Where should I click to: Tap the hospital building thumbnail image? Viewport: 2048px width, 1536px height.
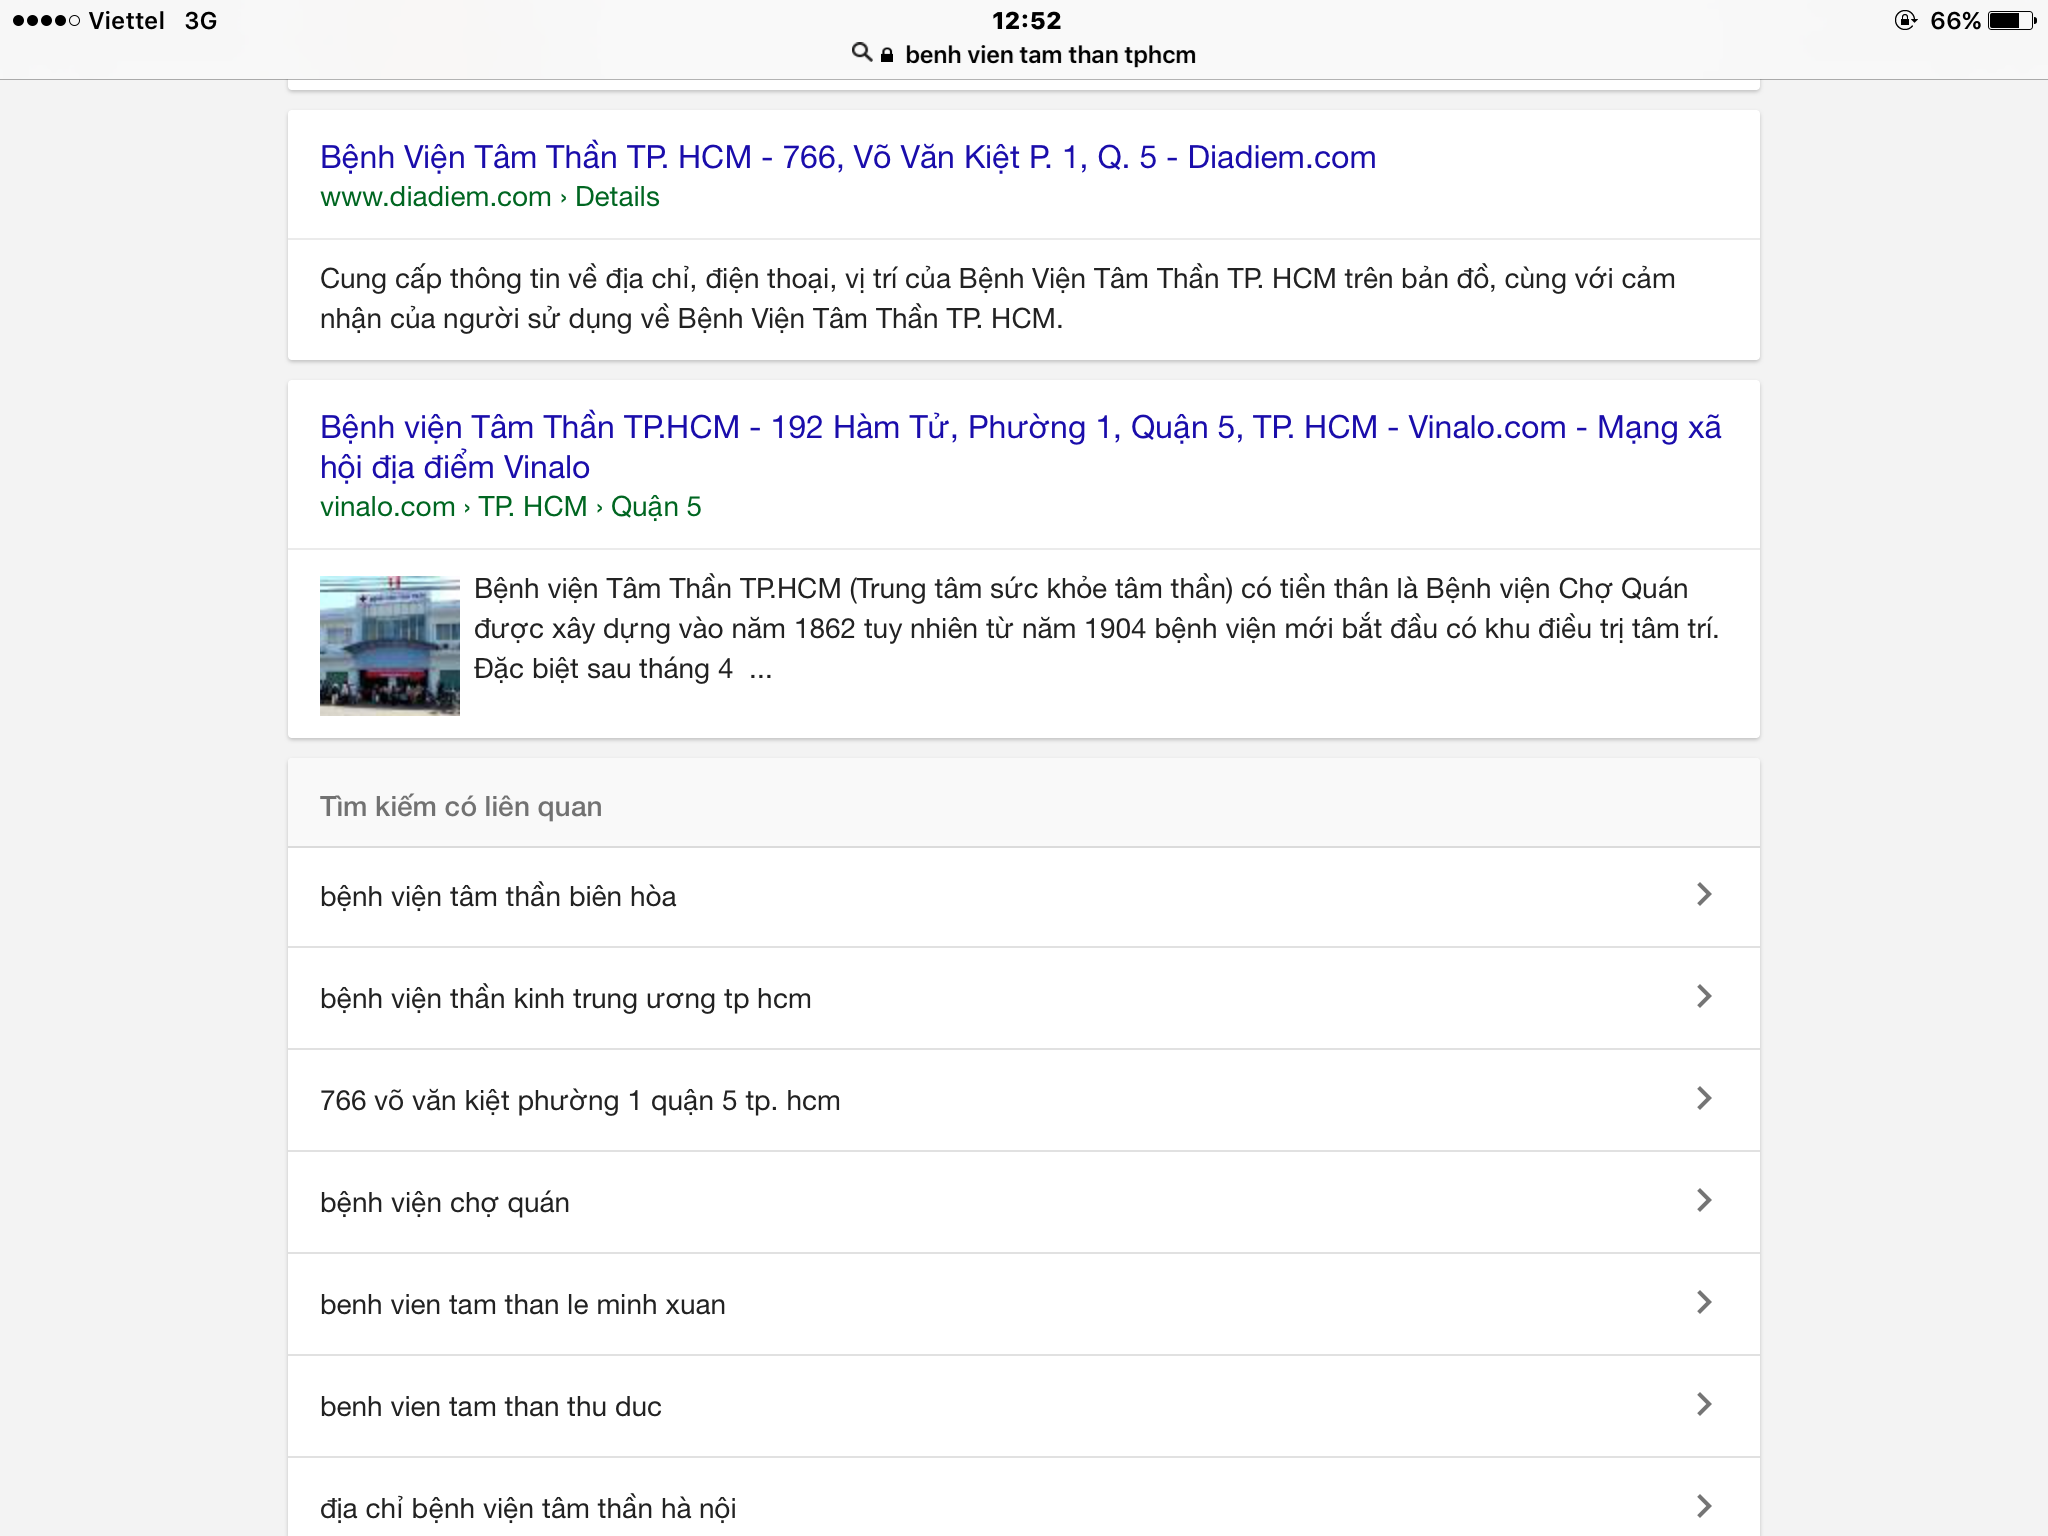tap(389, 645)
